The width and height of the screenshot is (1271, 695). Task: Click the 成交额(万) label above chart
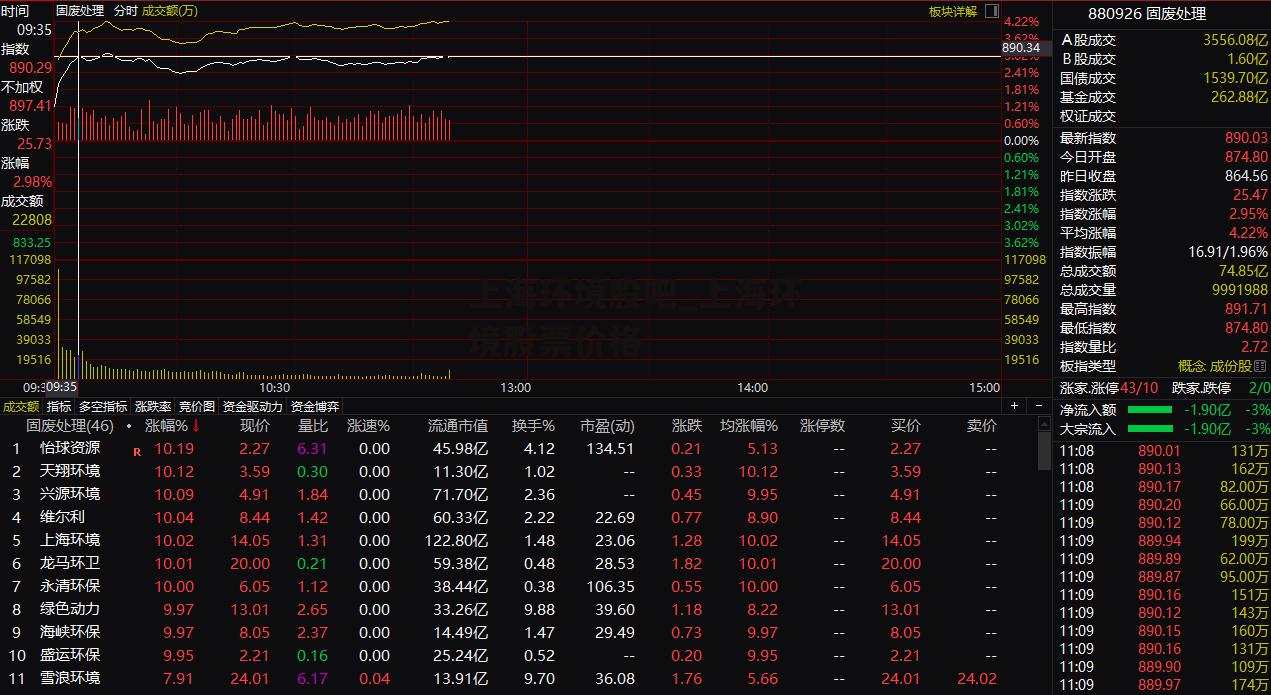(x=170, y=11)
